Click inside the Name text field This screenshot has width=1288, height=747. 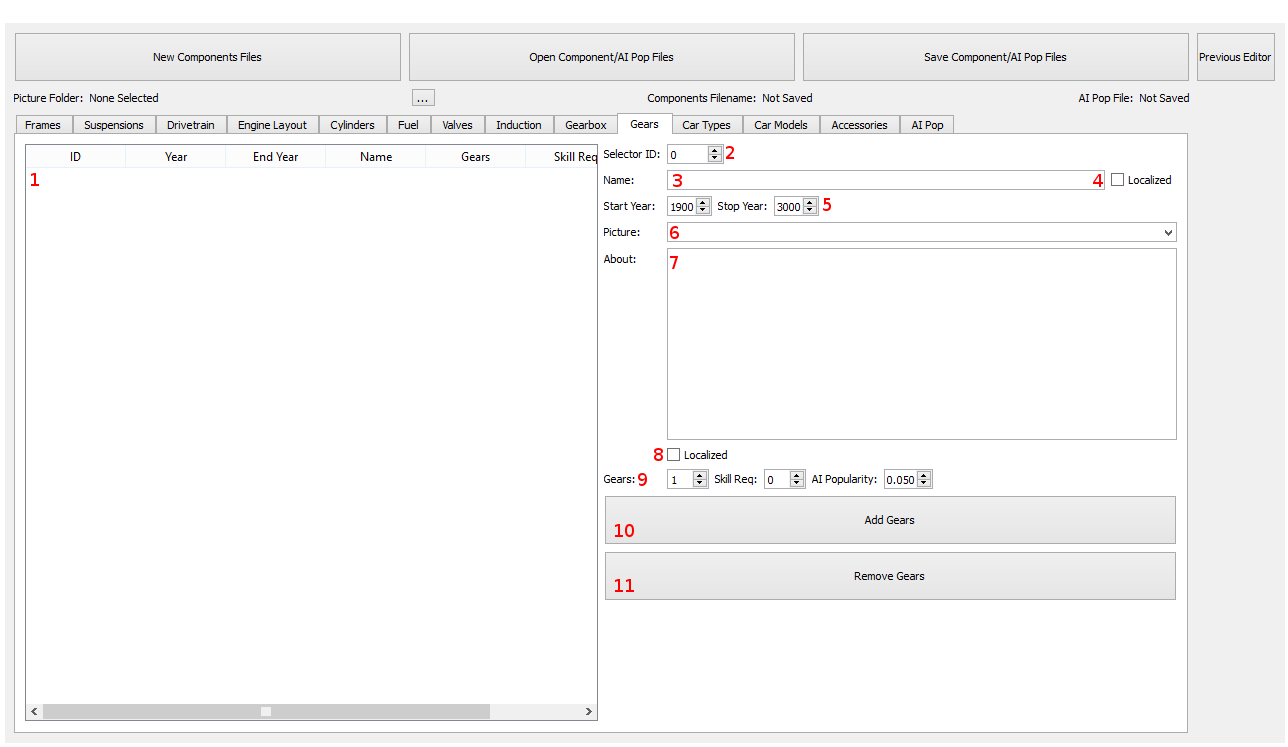(885, 180)
